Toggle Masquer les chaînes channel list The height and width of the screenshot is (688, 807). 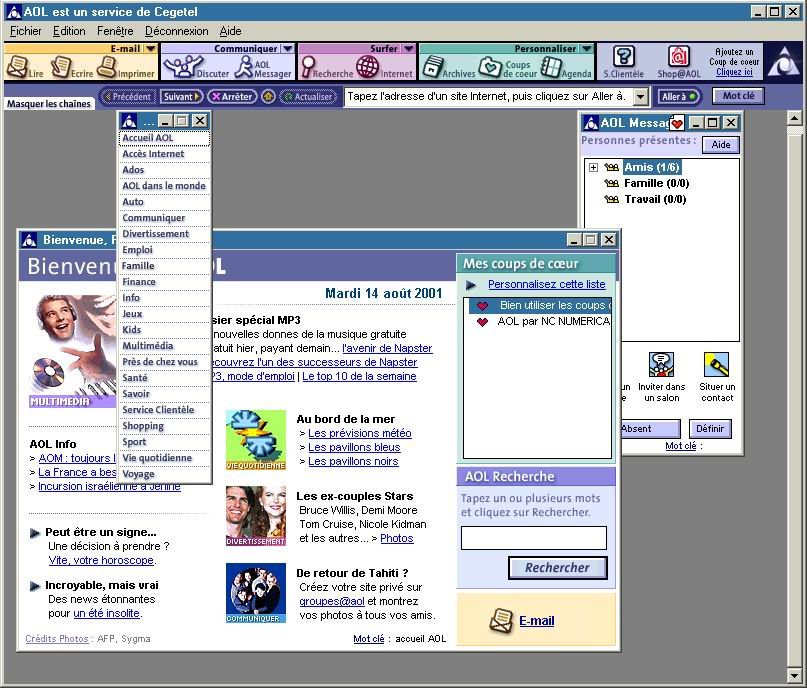(x=47, y=104)
